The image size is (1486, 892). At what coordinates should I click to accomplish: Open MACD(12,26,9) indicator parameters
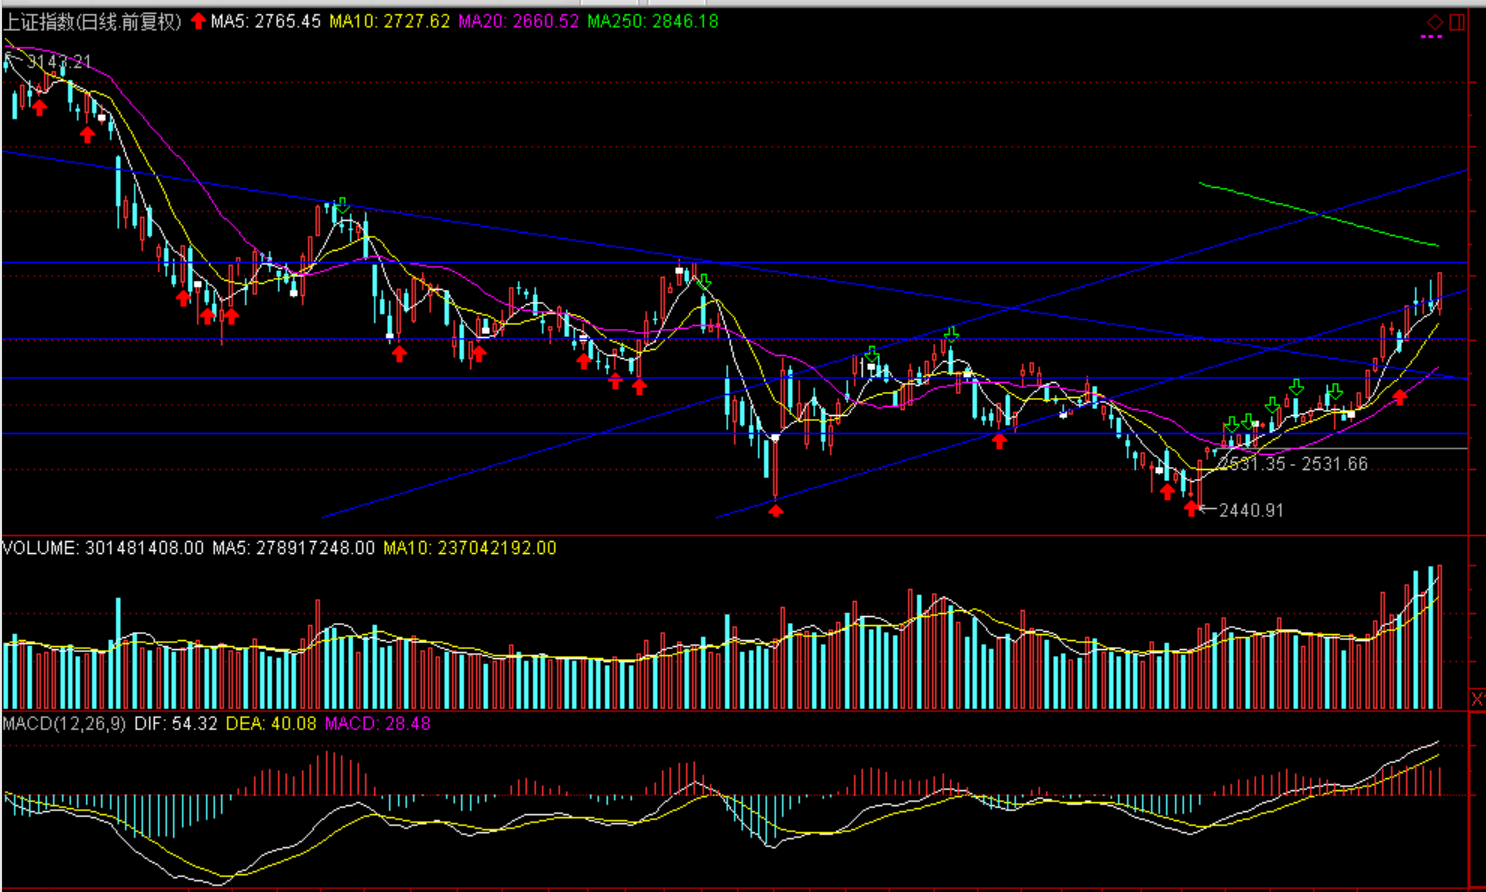(64, 723)
